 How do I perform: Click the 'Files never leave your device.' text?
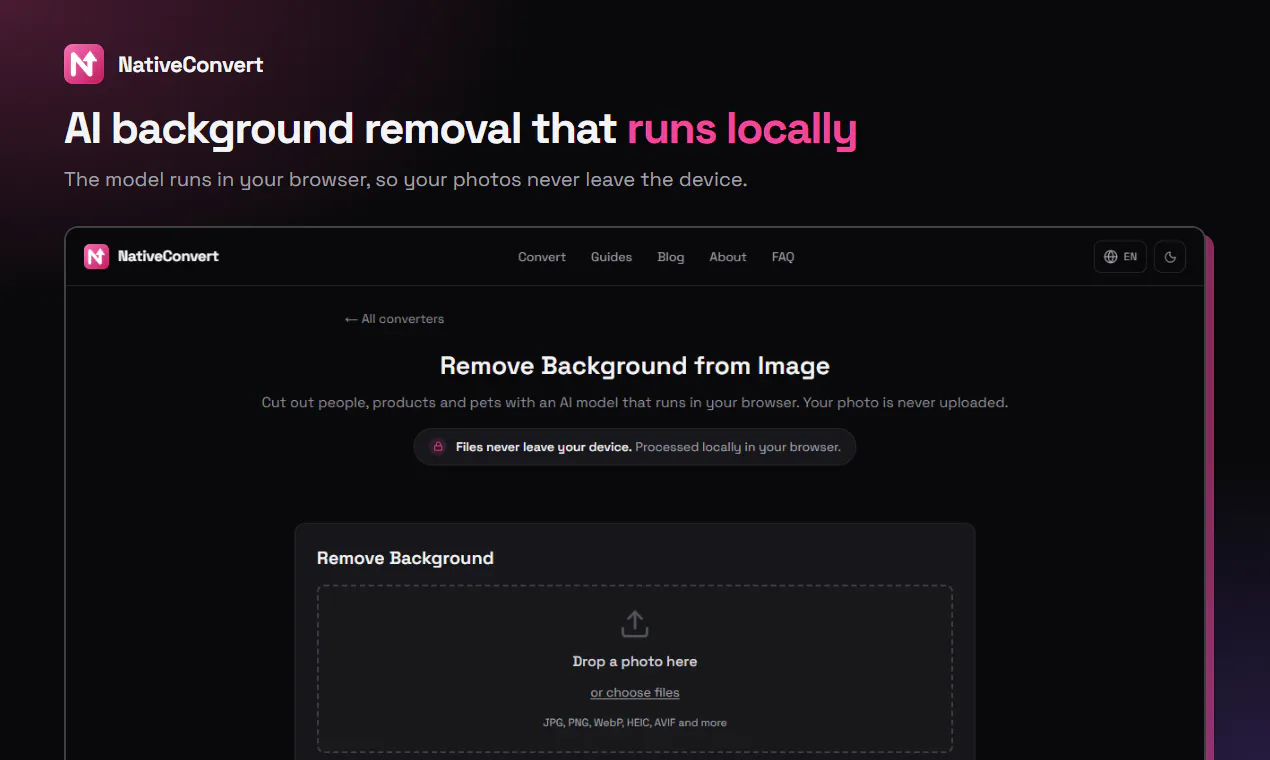click(x=543, y=447)
